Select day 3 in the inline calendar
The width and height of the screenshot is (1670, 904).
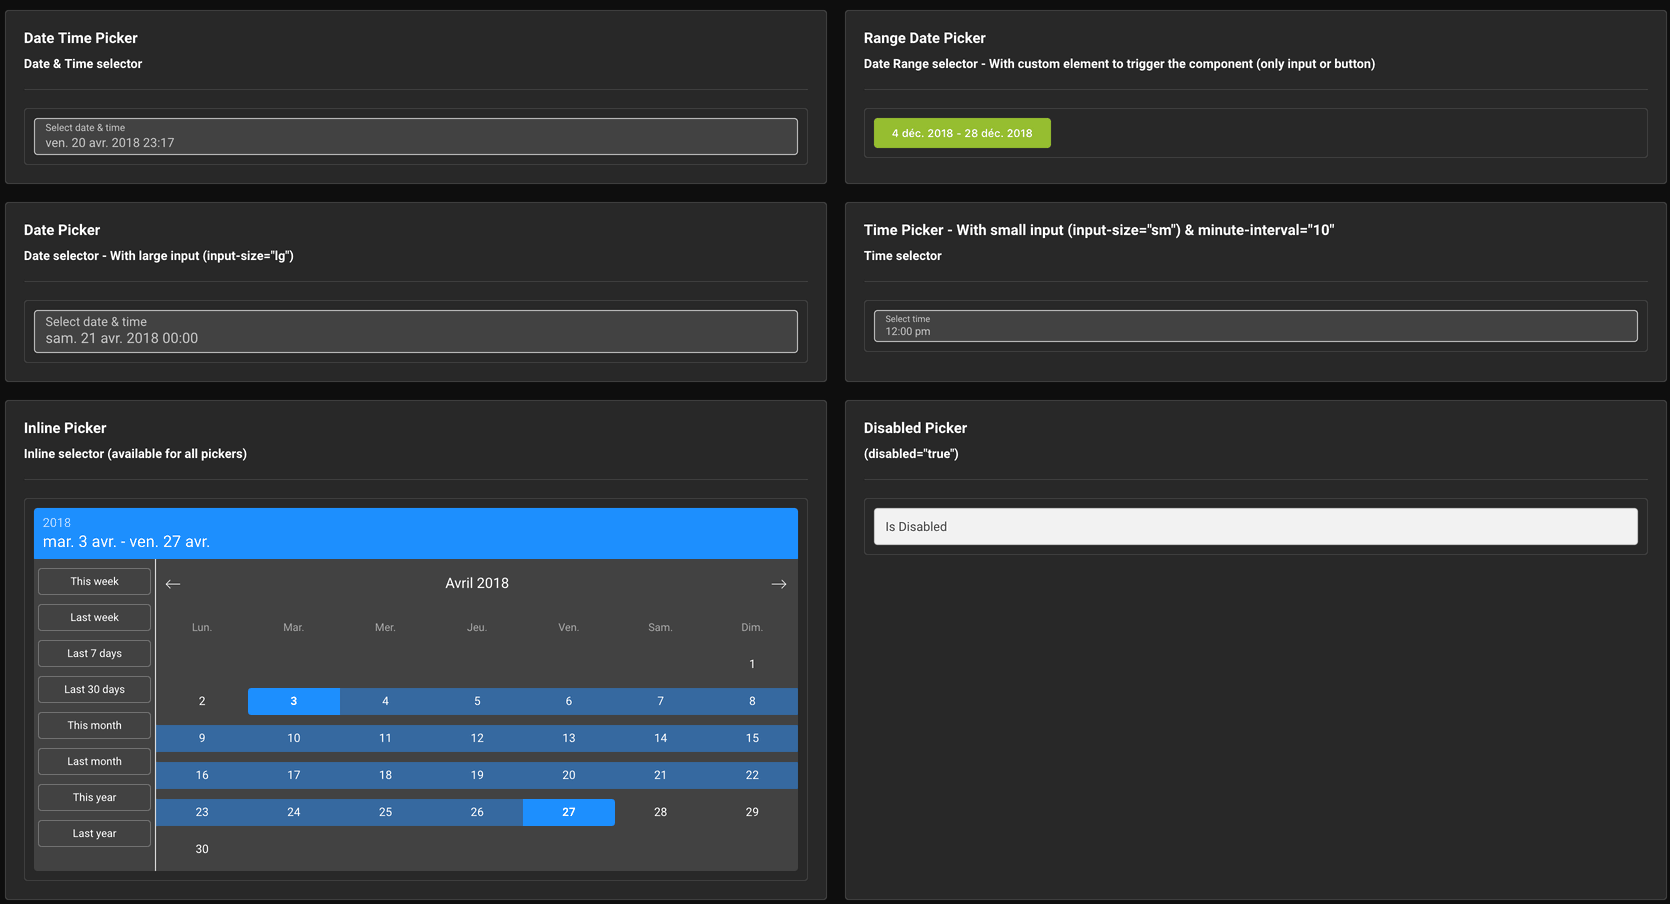point(293,701)
